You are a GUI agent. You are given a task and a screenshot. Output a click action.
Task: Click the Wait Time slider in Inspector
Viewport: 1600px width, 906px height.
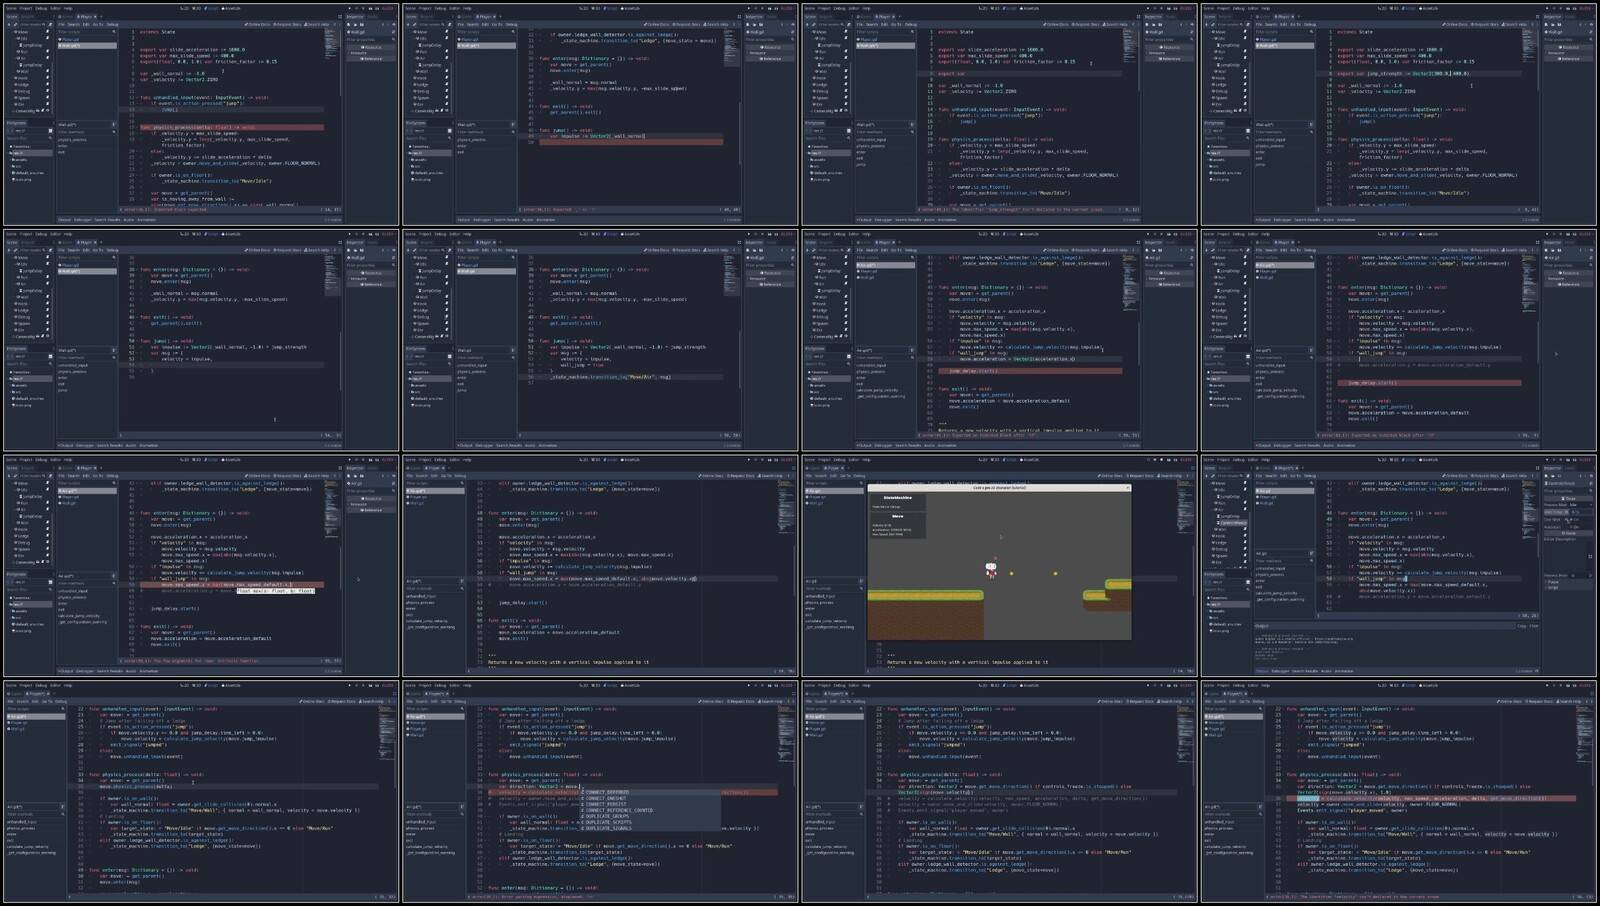point(1580,512)
